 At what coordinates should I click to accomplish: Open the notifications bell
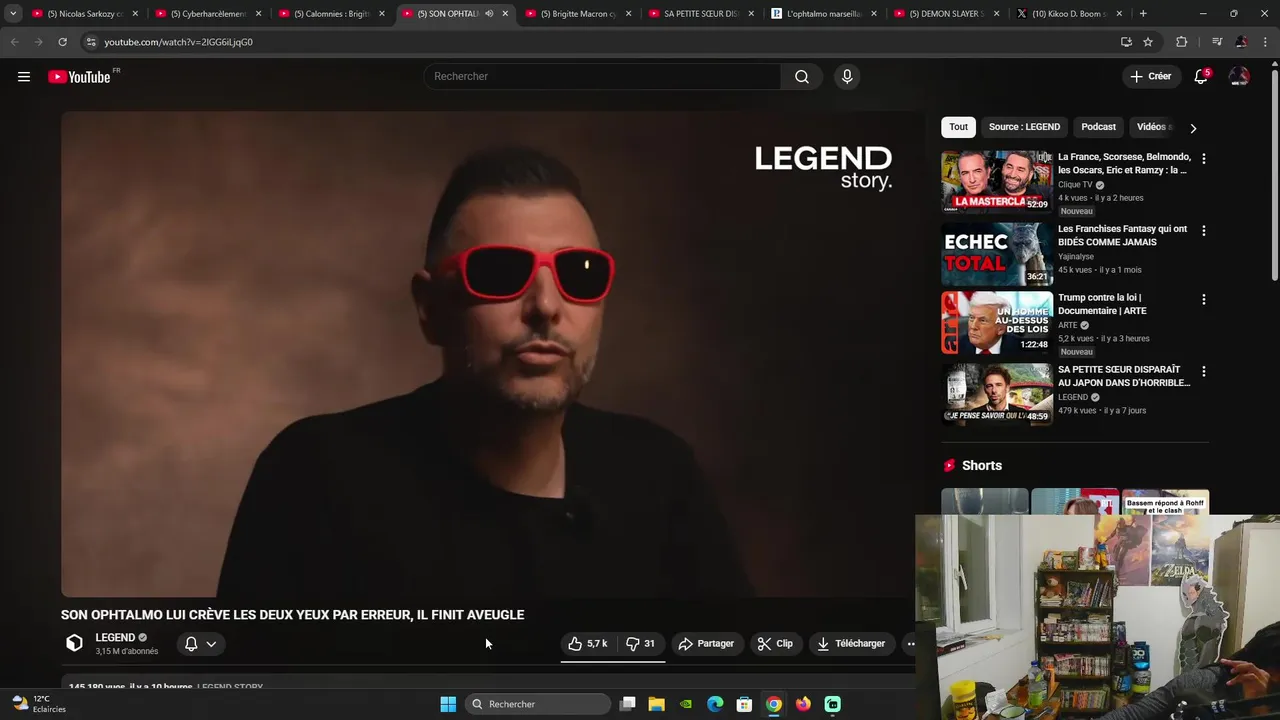[x=1201, y=77]
